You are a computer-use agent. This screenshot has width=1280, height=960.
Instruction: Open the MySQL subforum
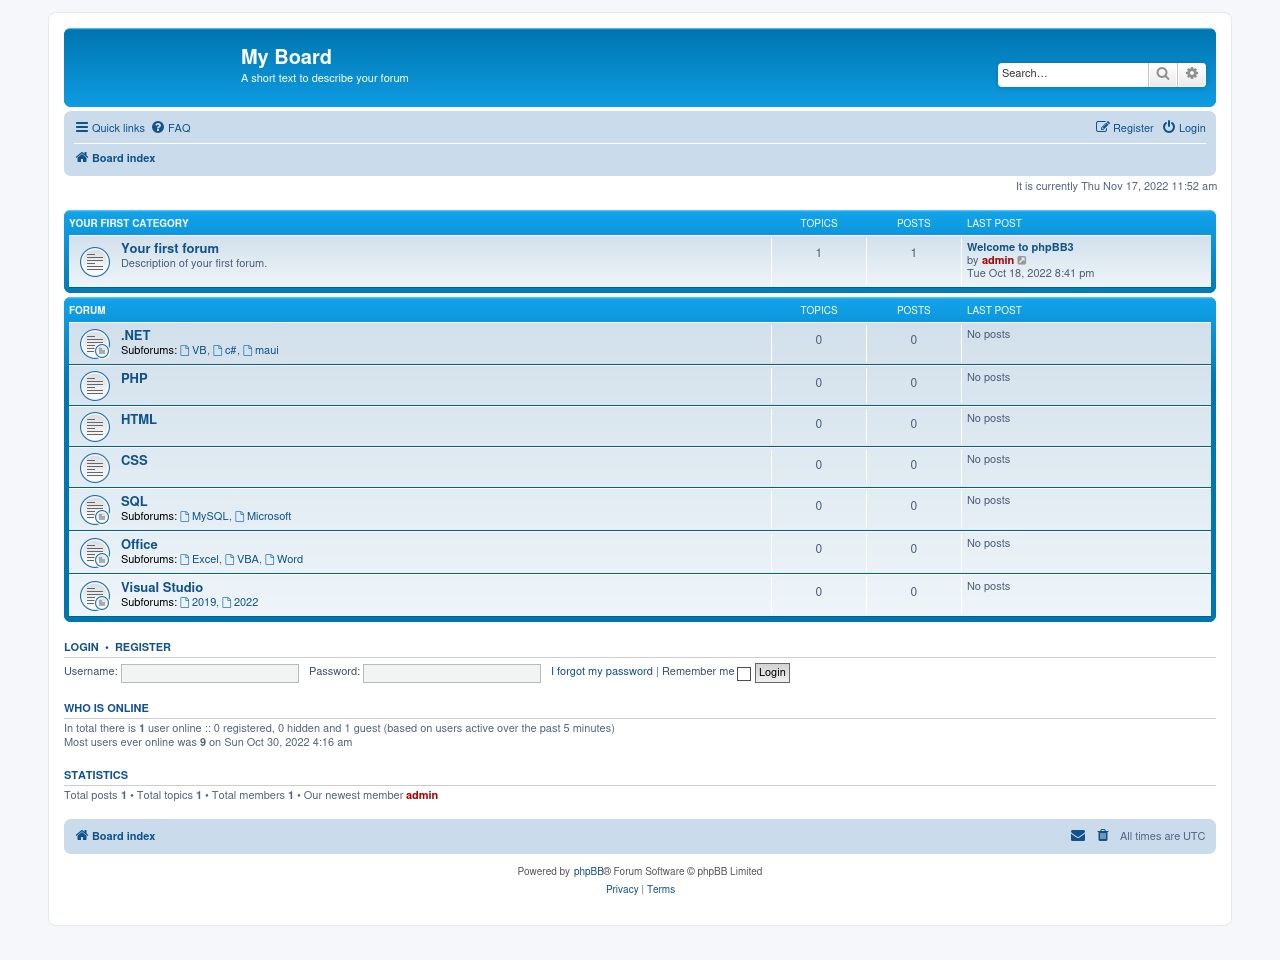[204, 516]
